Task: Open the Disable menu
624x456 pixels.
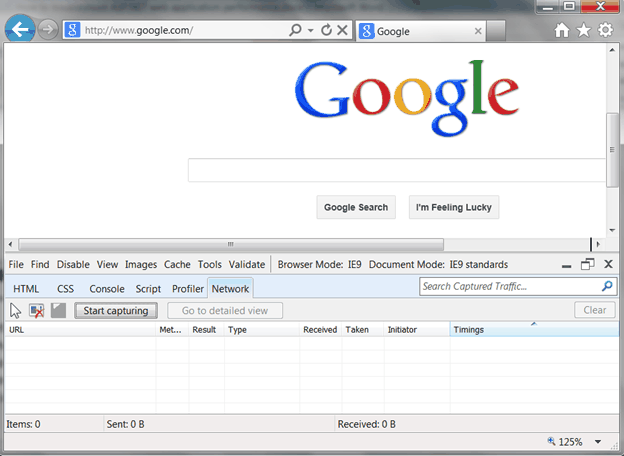Action: (73, 265)
